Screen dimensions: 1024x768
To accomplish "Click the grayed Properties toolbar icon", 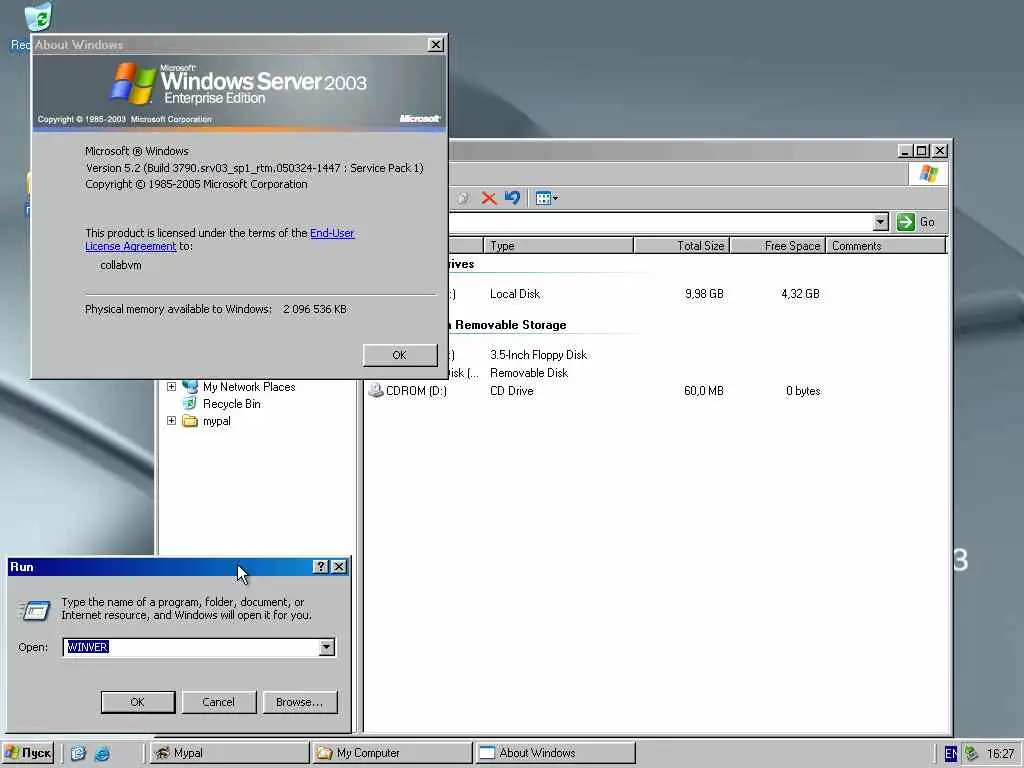I will [x=463, y=199].
